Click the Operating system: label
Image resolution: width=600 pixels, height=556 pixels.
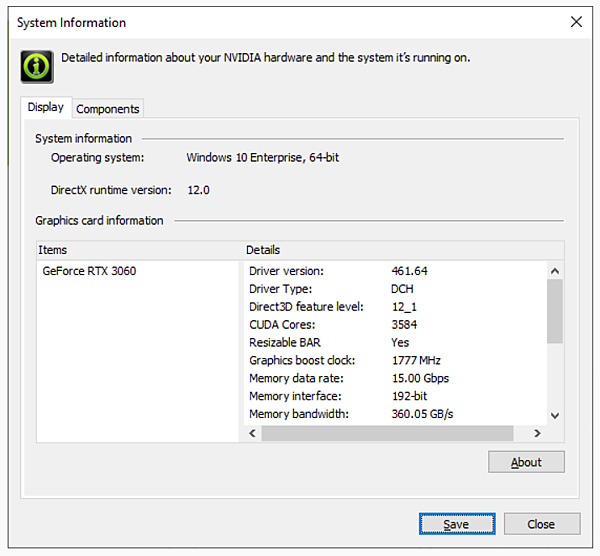click(98, 158)
